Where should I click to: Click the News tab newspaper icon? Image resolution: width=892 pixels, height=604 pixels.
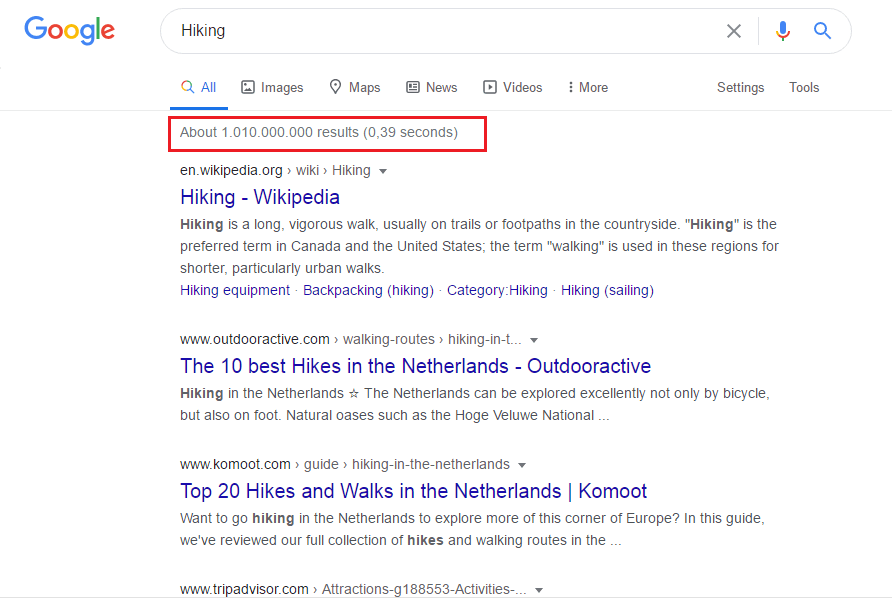click(x=412, y=87)
